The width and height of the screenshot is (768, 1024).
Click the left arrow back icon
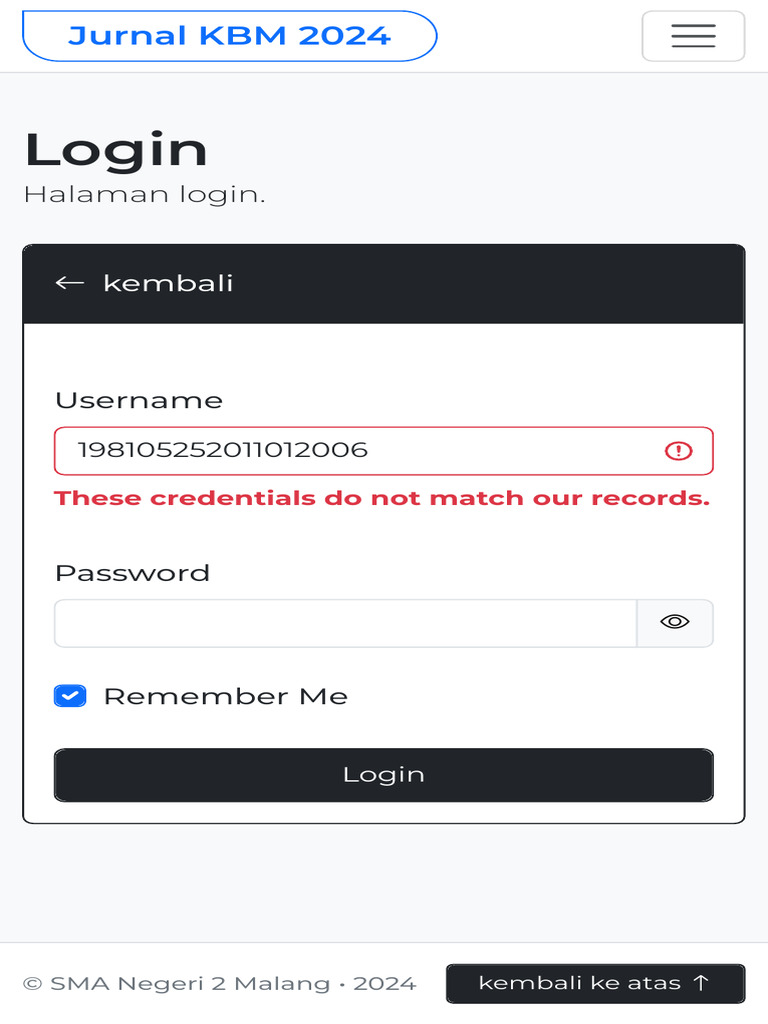point(69,283)
